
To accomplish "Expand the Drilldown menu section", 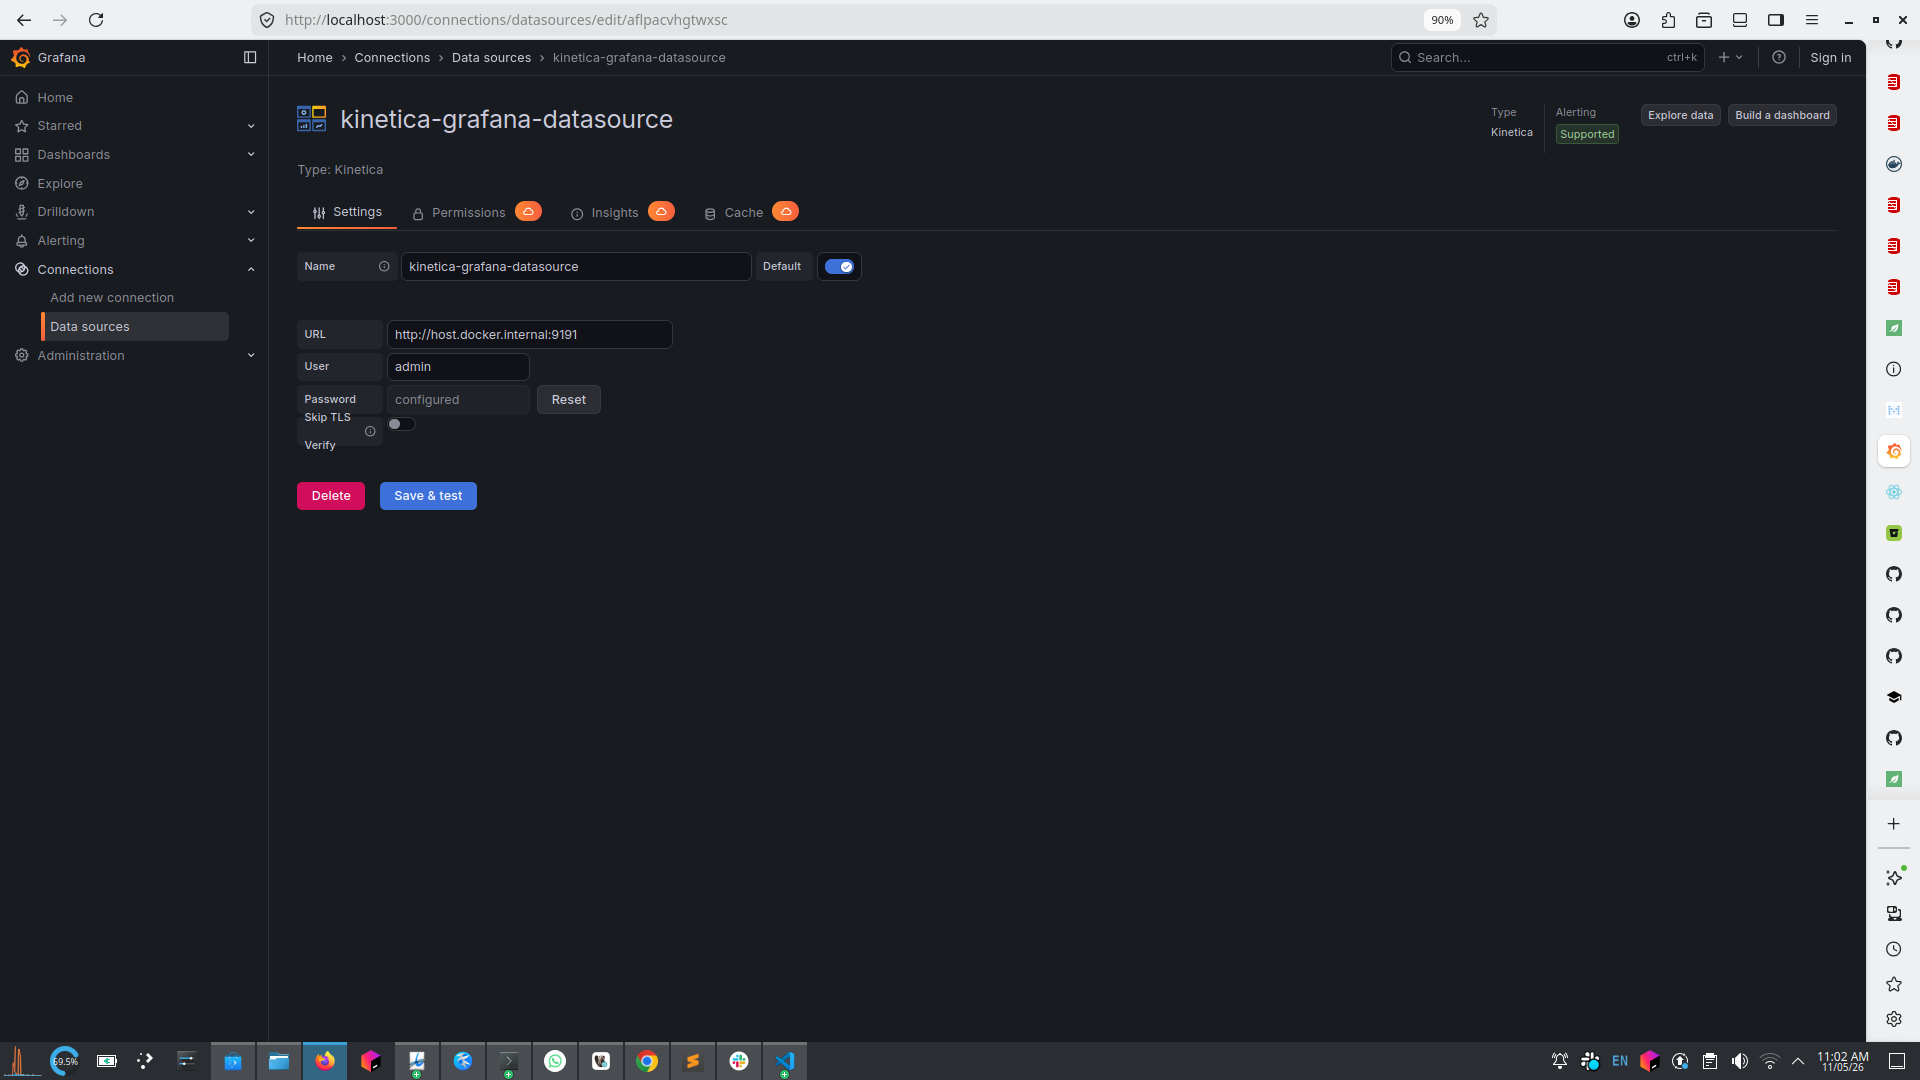I will (251, 212).
